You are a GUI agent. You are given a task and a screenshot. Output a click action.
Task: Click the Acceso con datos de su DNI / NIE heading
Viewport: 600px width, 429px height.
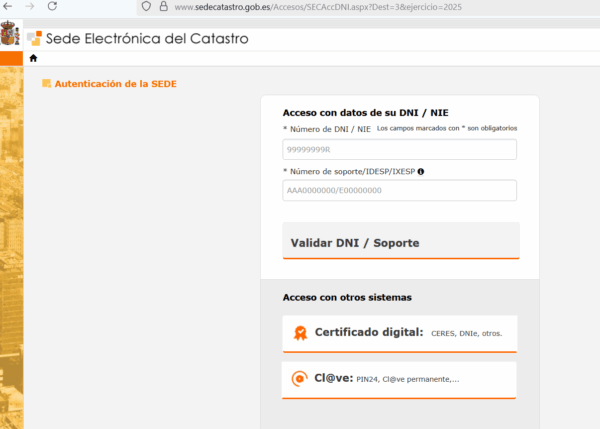click(365, 113)
